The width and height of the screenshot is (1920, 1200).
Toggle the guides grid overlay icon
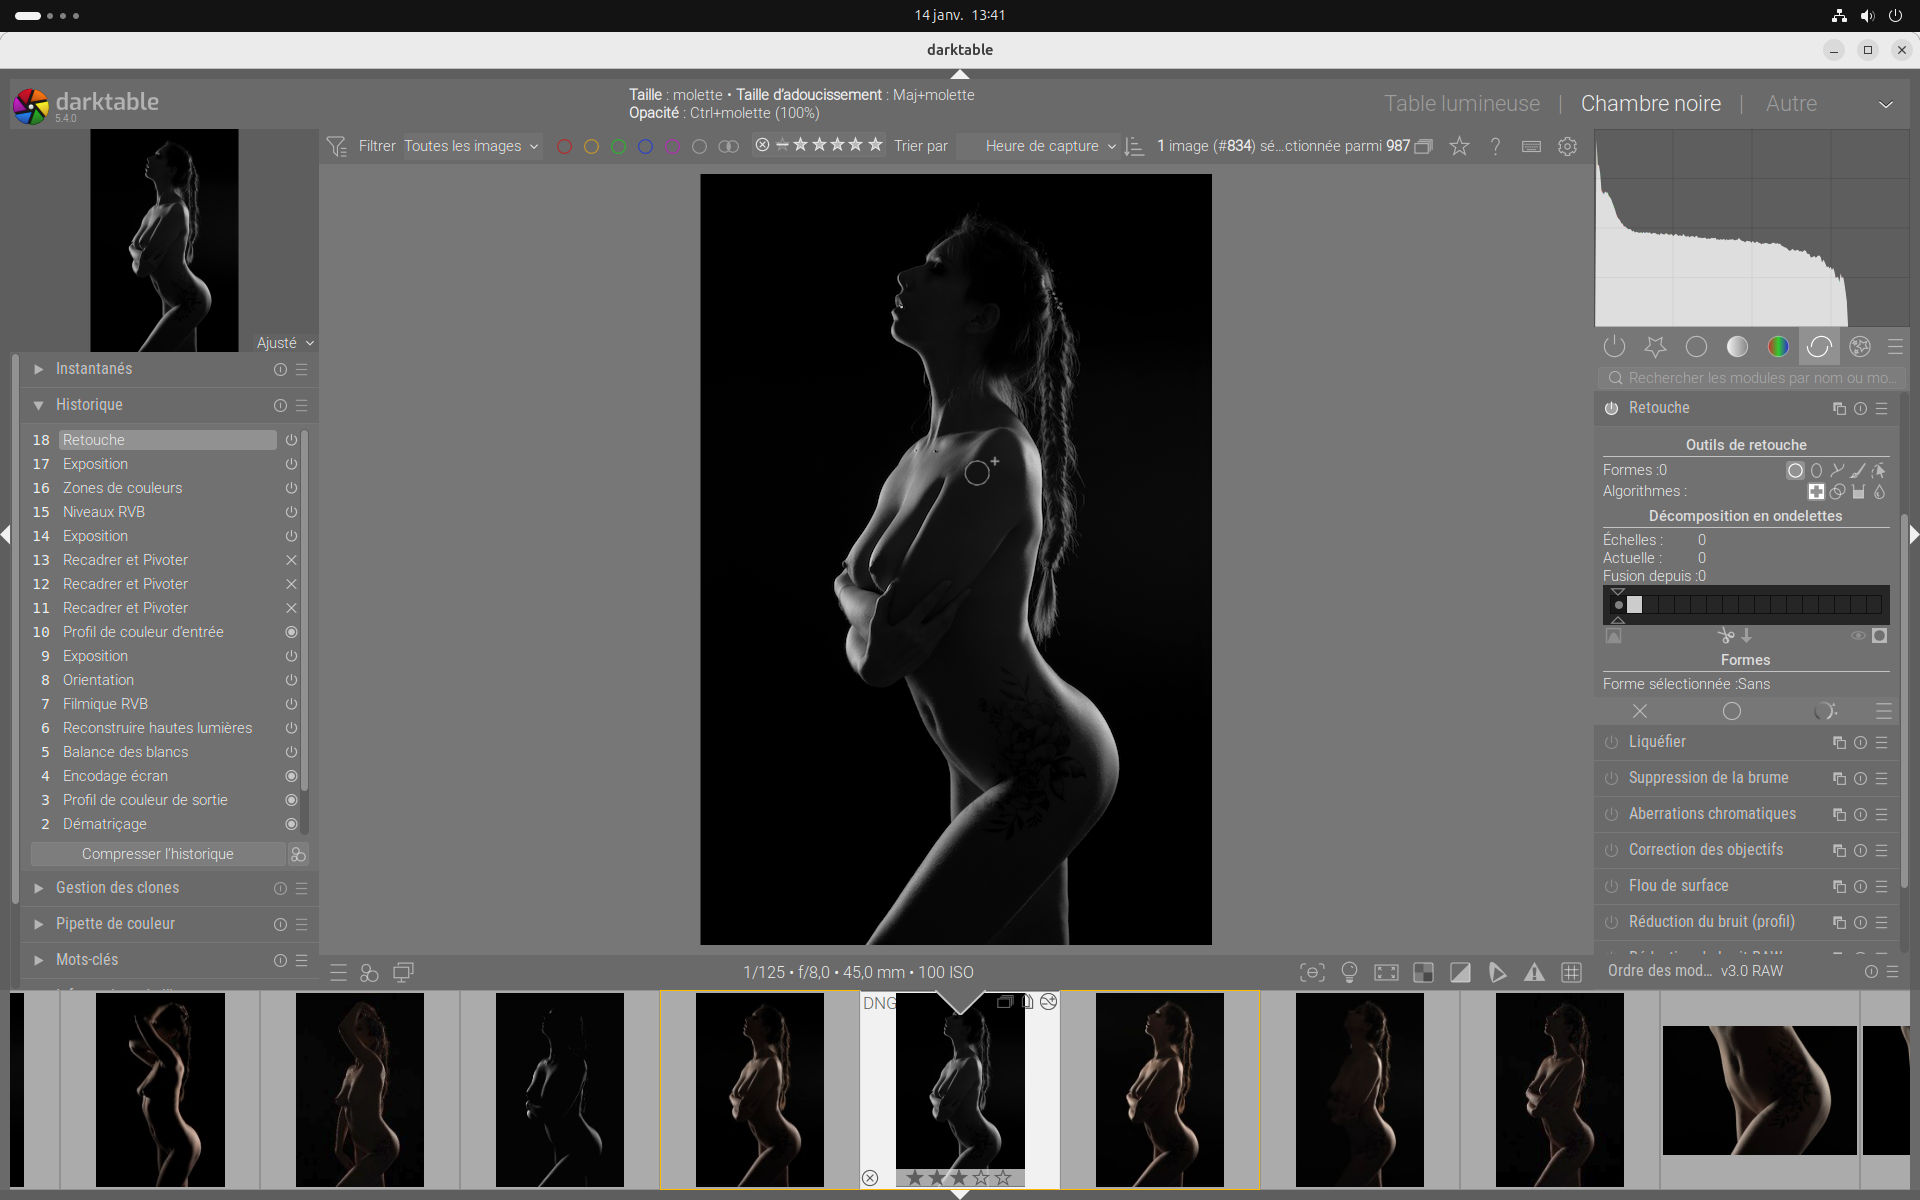(x=1571, y=972)
